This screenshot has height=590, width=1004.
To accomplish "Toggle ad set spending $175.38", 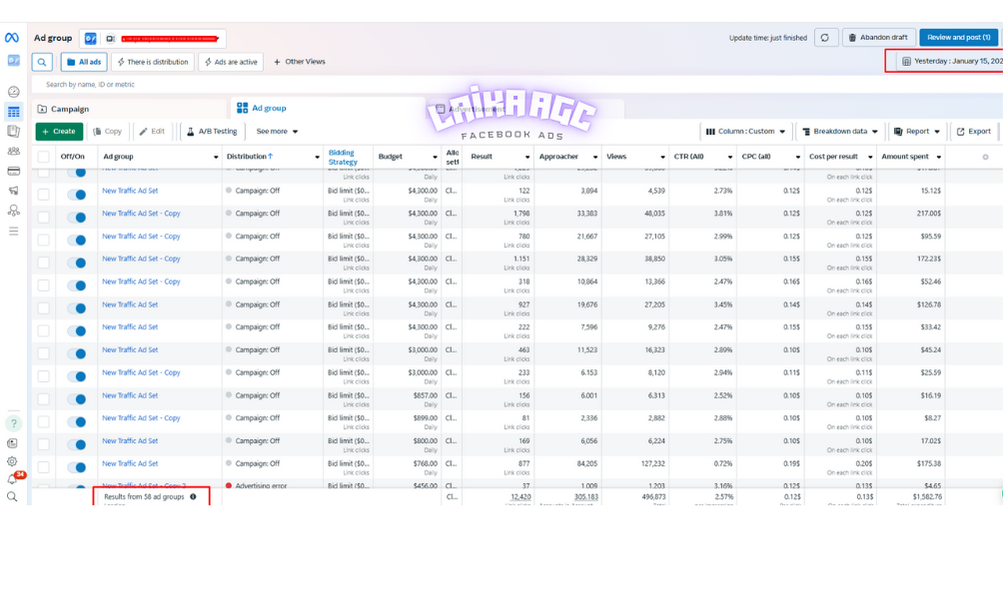I will 77,468.
